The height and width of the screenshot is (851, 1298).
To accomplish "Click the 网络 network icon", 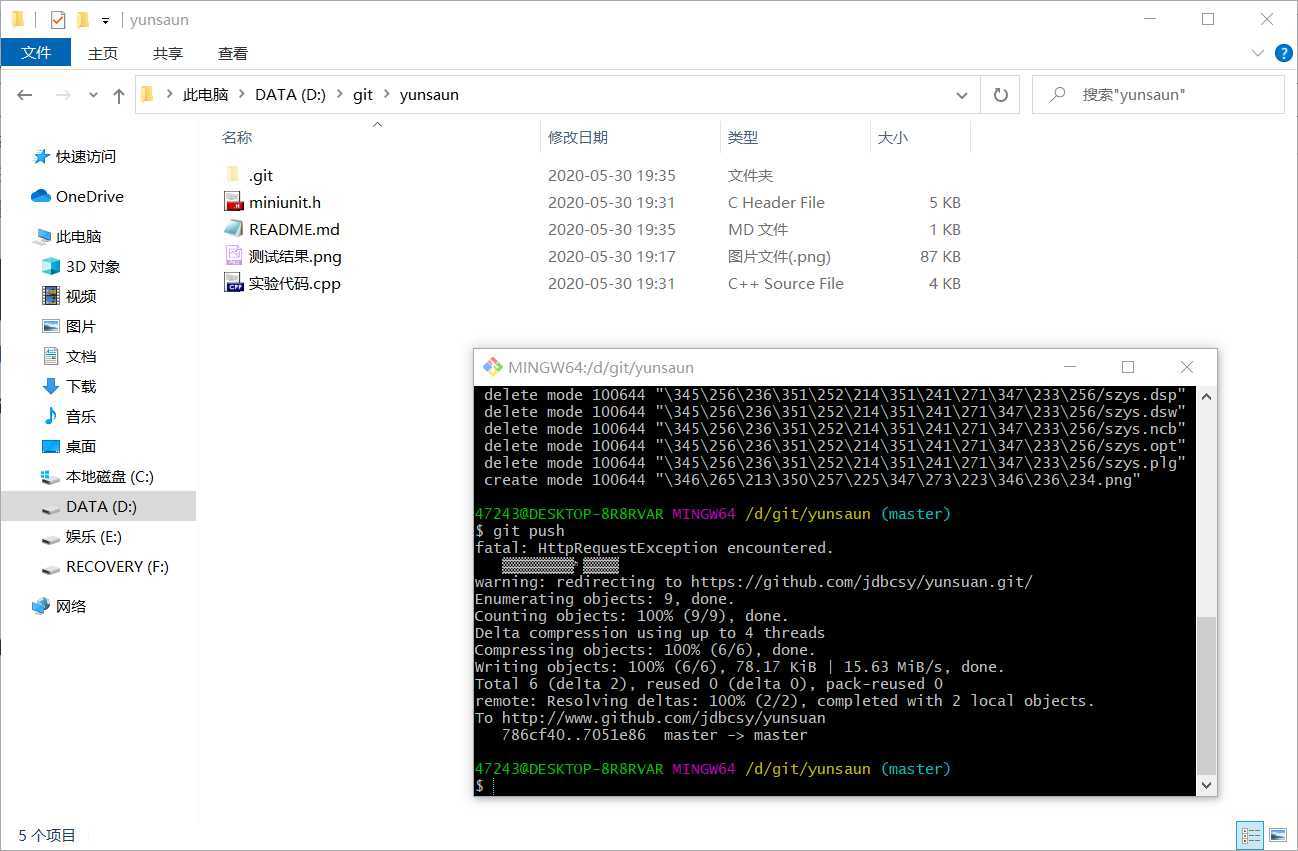I will coord(41,606).
